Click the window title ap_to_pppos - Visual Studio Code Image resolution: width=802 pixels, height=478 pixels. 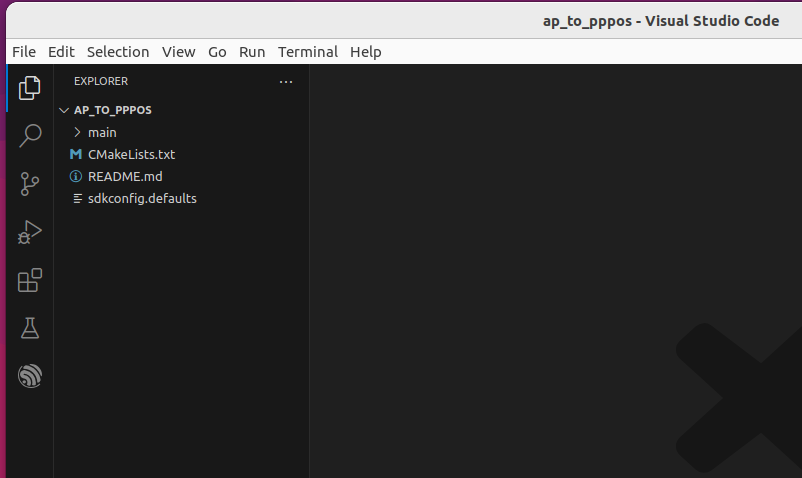[661, 21]
